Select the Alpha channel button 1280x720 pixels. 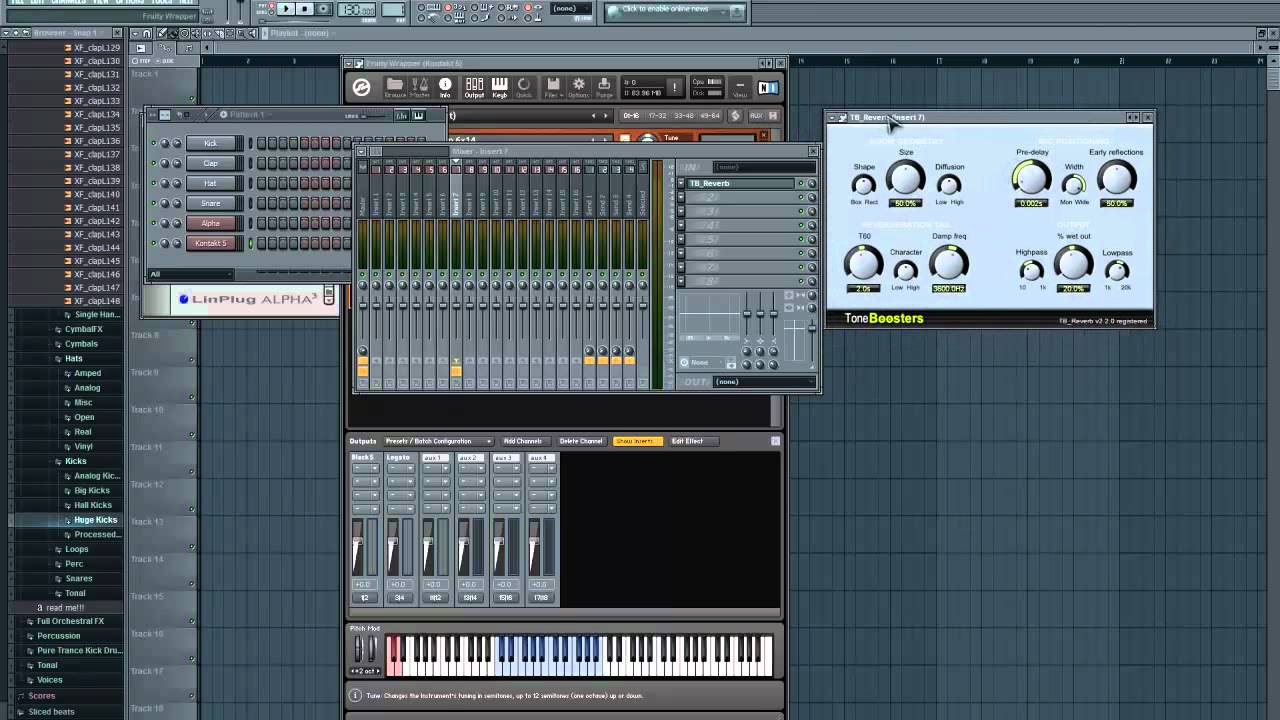coord(210,223)
